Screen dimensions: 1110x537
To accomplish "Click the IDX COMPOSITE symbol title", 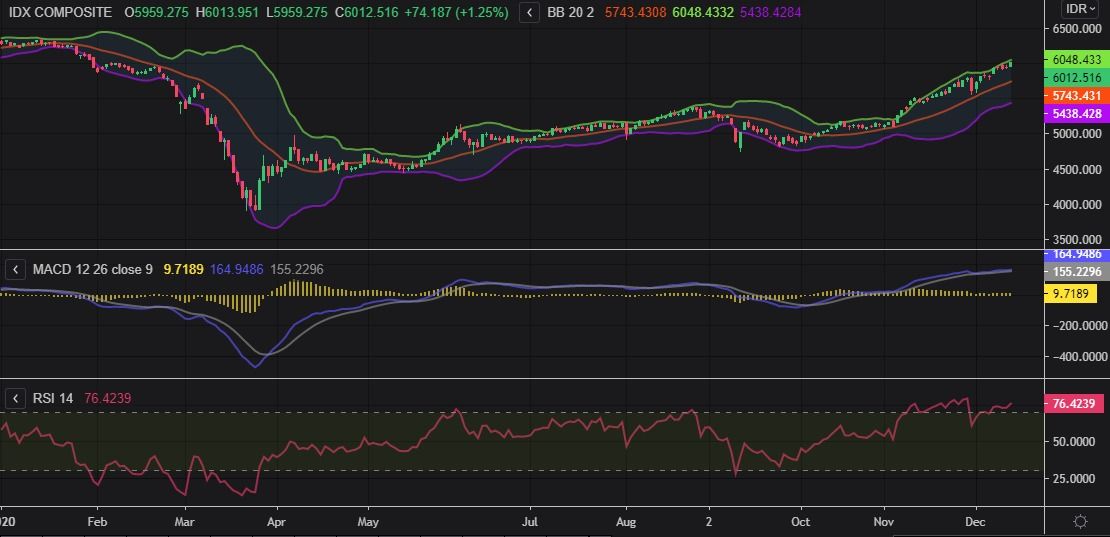I will click(x=58, y=13).
